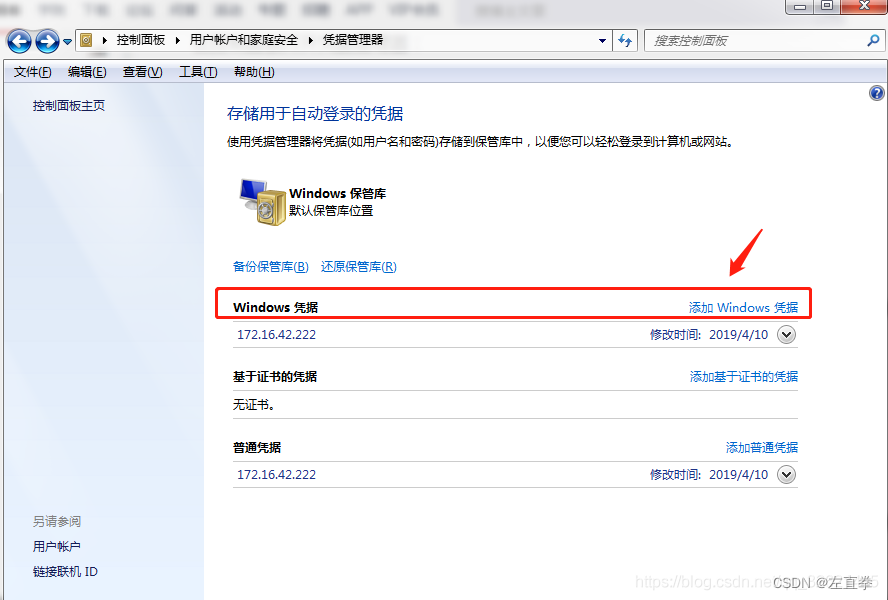Open 用户帐户 link in sidebar
Screen dimensions: 888x600
tap(57, 546)
